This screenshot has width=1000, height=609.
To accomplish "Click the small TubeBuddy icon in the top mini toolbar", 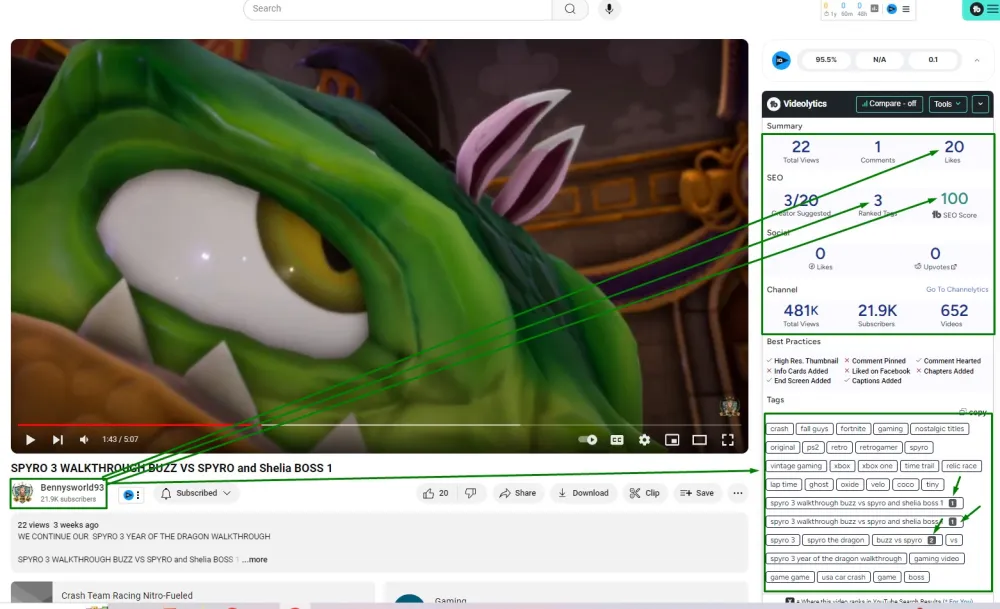I will coord(892,9).
